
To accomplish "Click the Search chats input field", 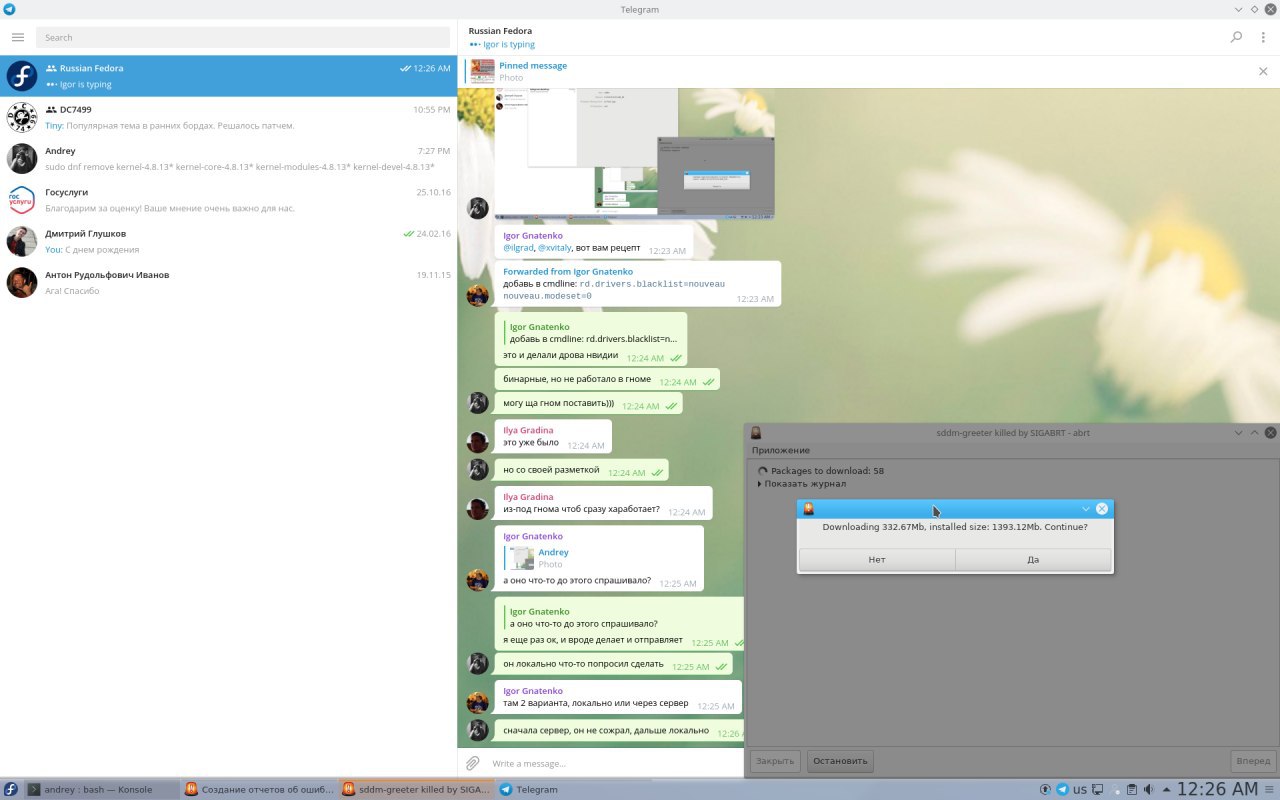I will 242,38.
